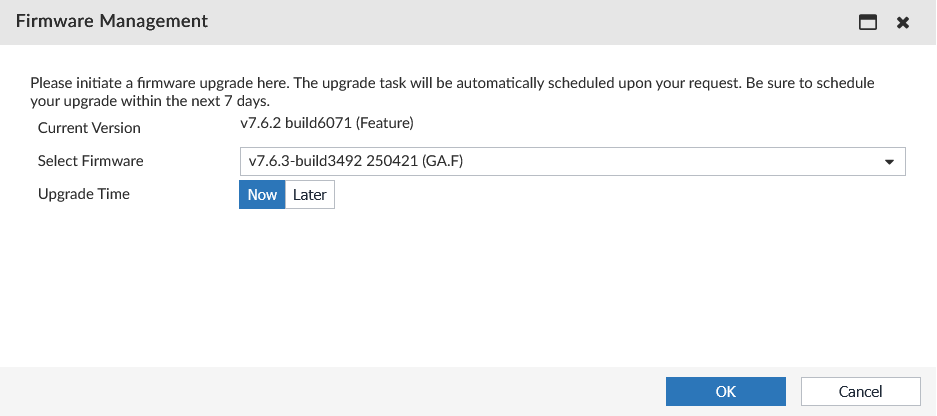The image size is (937, 416).
Task: Click the Firmware Management title text
Action: 112,21
